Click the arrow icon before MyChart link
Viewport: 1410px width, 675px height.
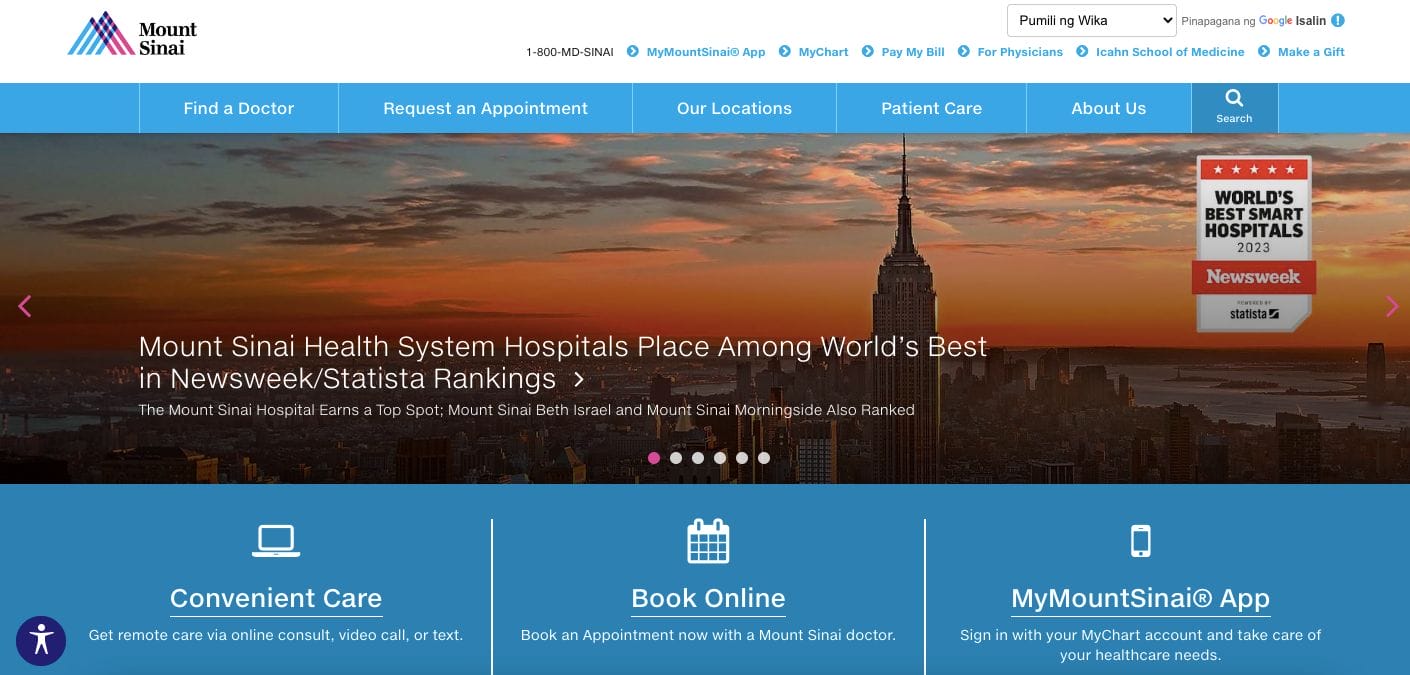tap(785, 51)
